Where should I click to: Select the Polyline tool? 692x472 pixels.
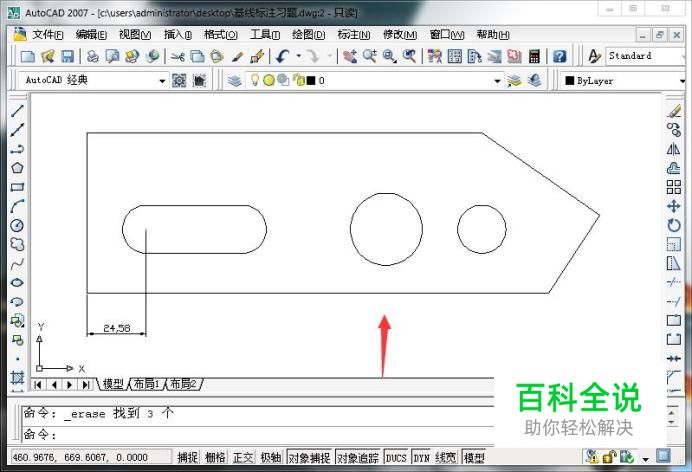click(x=17, y=149)
